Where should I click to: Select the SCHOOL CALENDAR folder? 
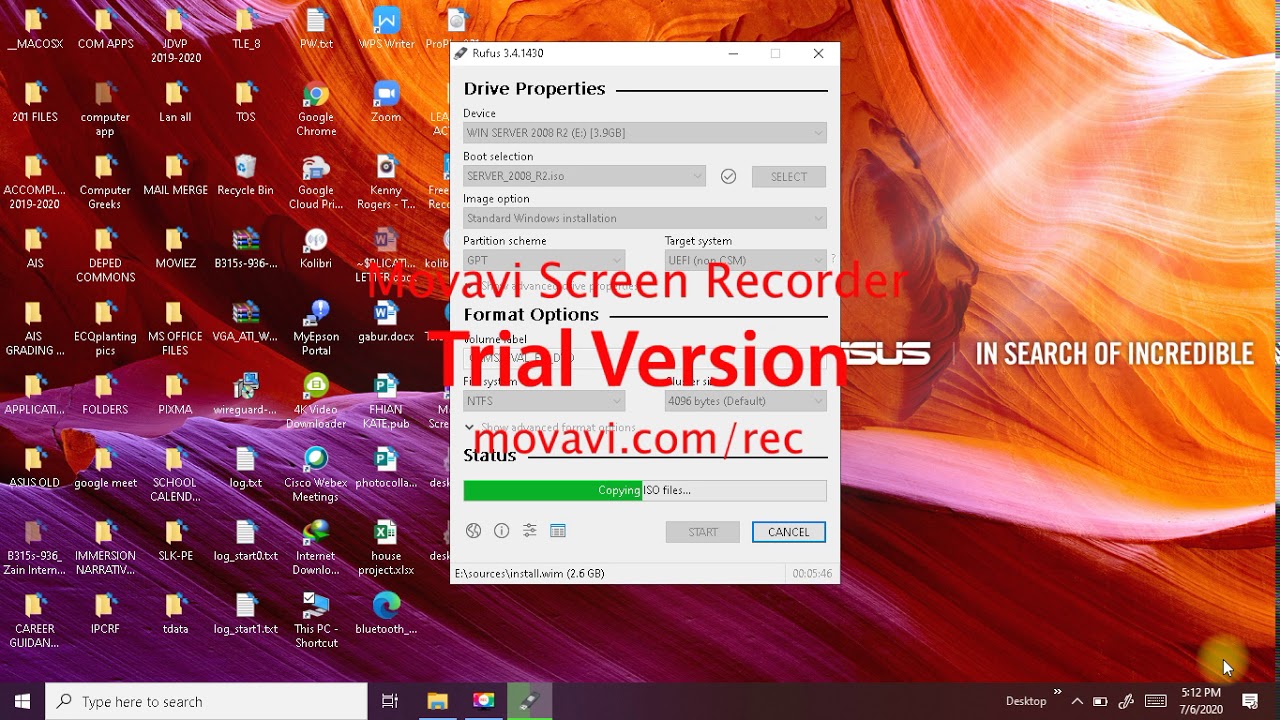coord(175,475)
